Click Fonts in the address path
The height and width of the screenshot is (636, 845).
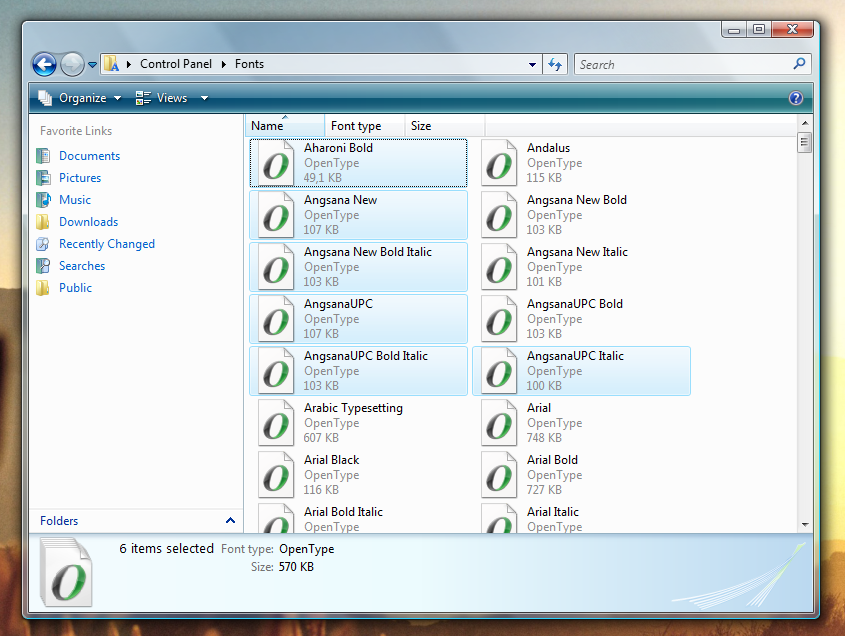[x=249, y=64]
